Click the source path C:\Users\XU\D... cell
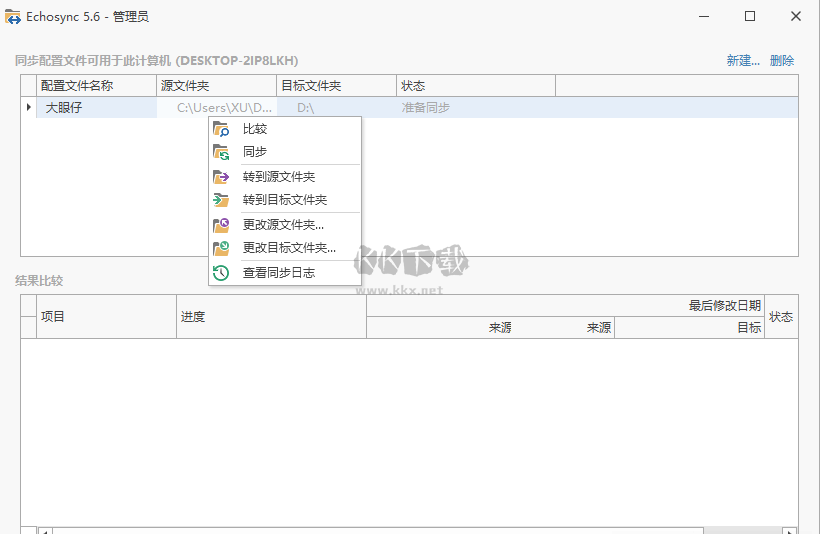 pos(217,107)
